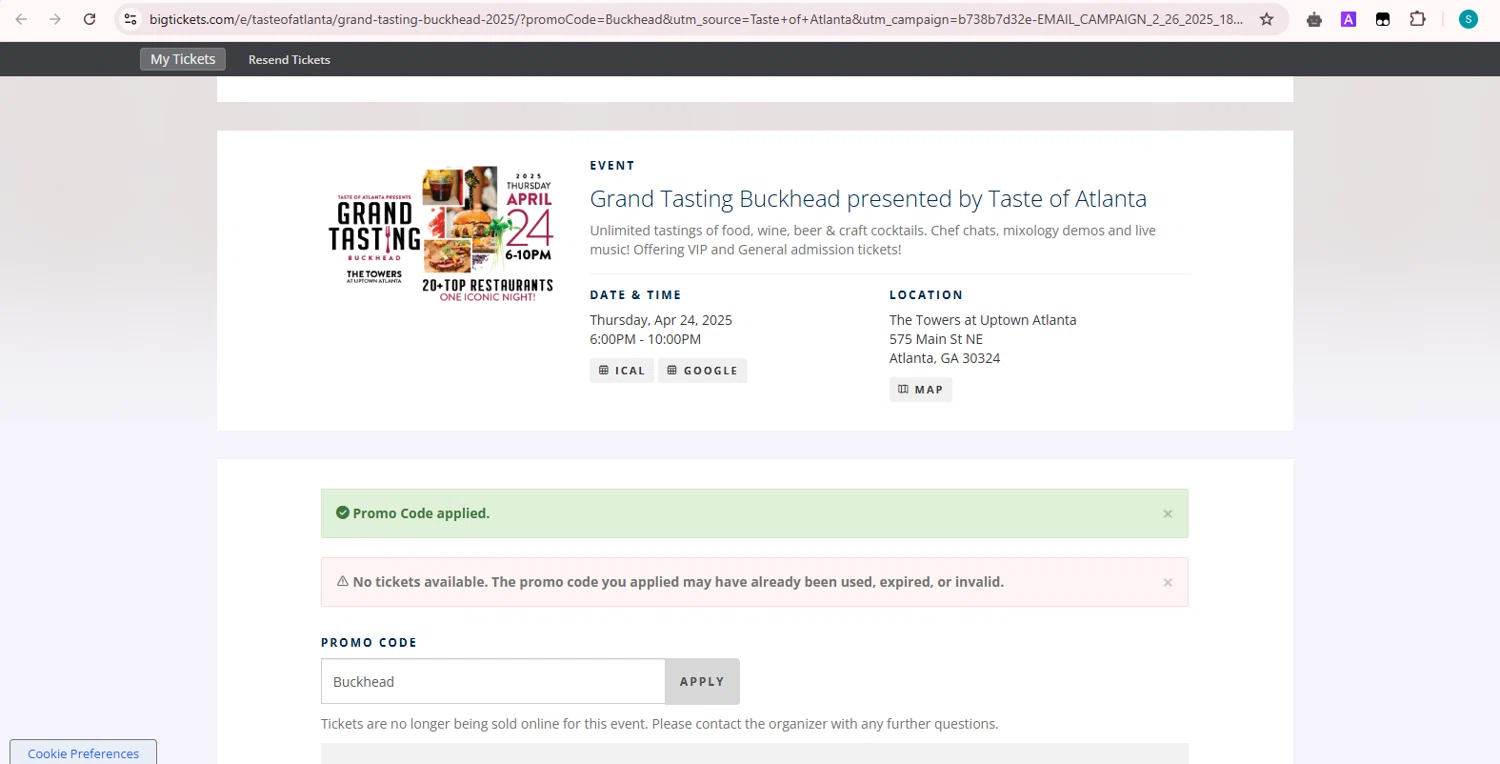Click the 'LOCATION' heading
Image resolution: width=1500 pixels, height=764 pixels.
[x=926, y=295]
